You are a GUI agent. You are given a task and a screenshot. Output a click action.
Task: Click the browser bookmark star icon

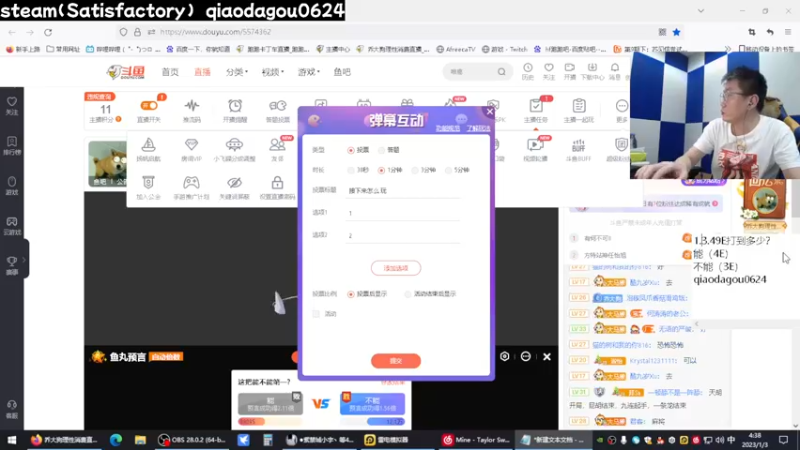(677, 32)
